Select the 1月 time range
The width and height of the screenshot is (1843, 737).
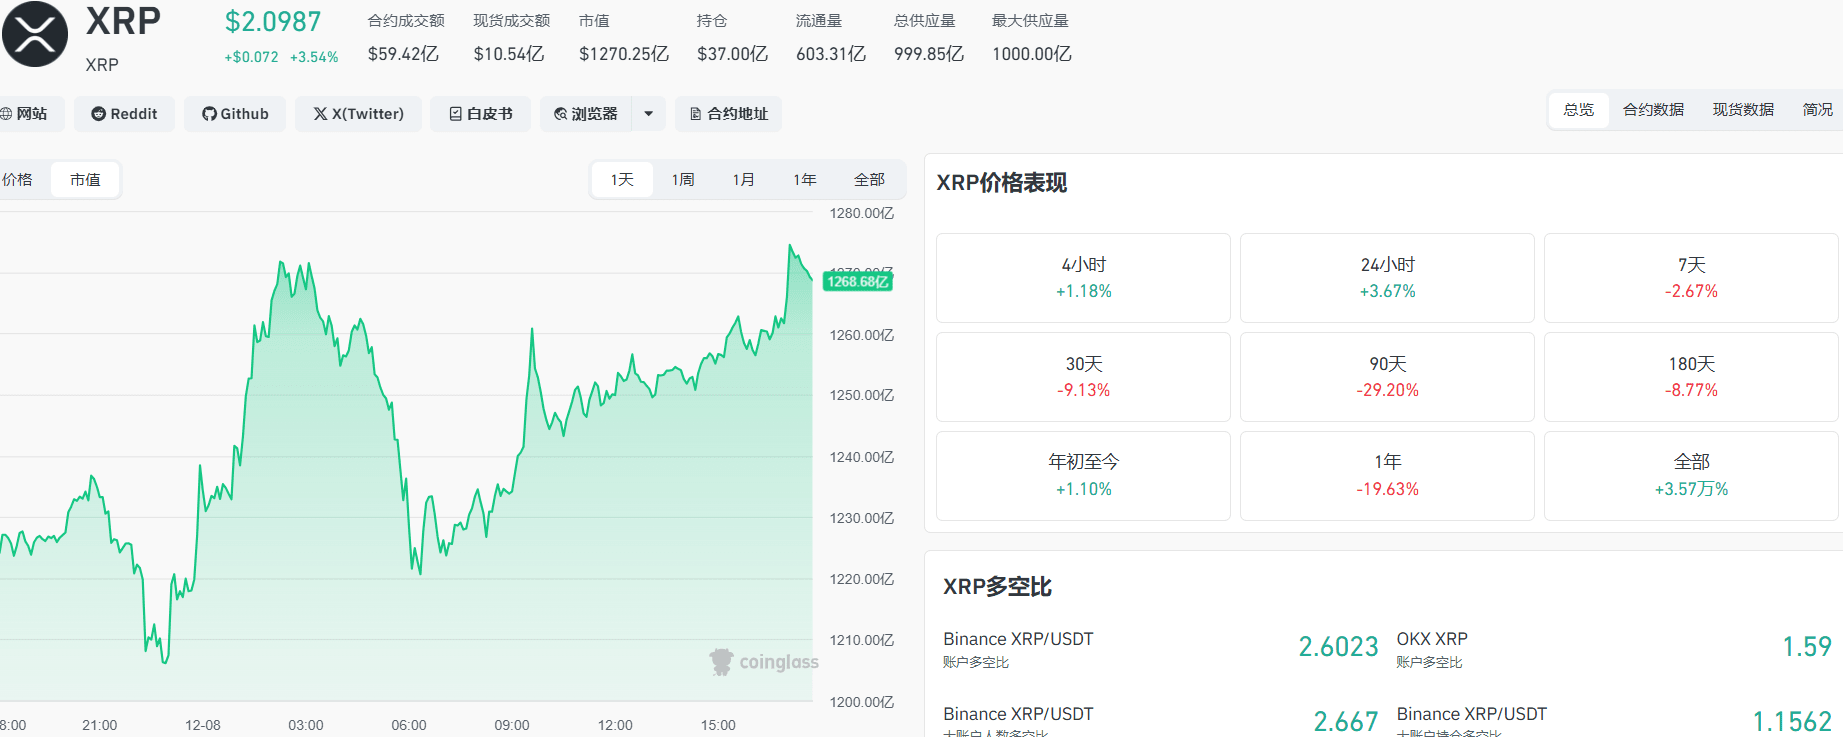tap(743, 180)
